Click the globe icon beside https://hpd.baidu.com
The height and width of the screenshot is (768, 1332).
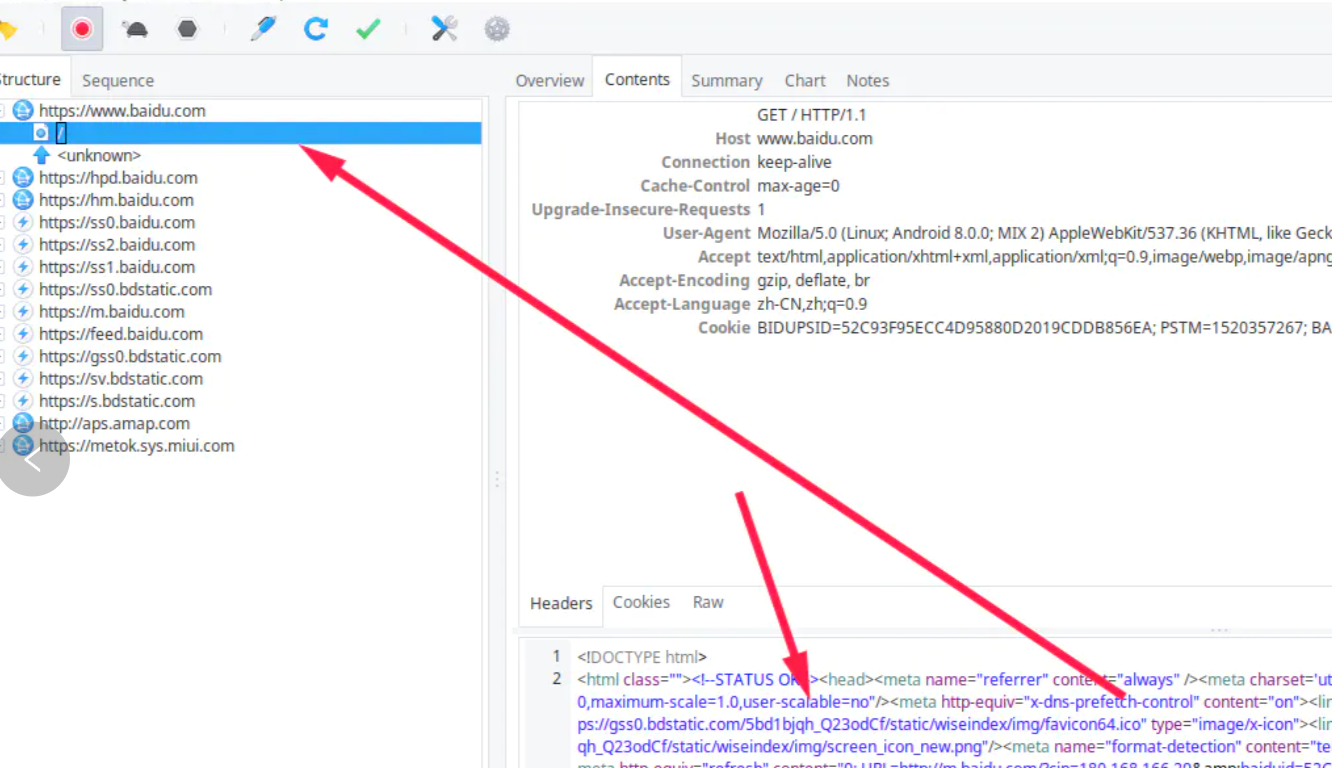(x=23, y=178)
